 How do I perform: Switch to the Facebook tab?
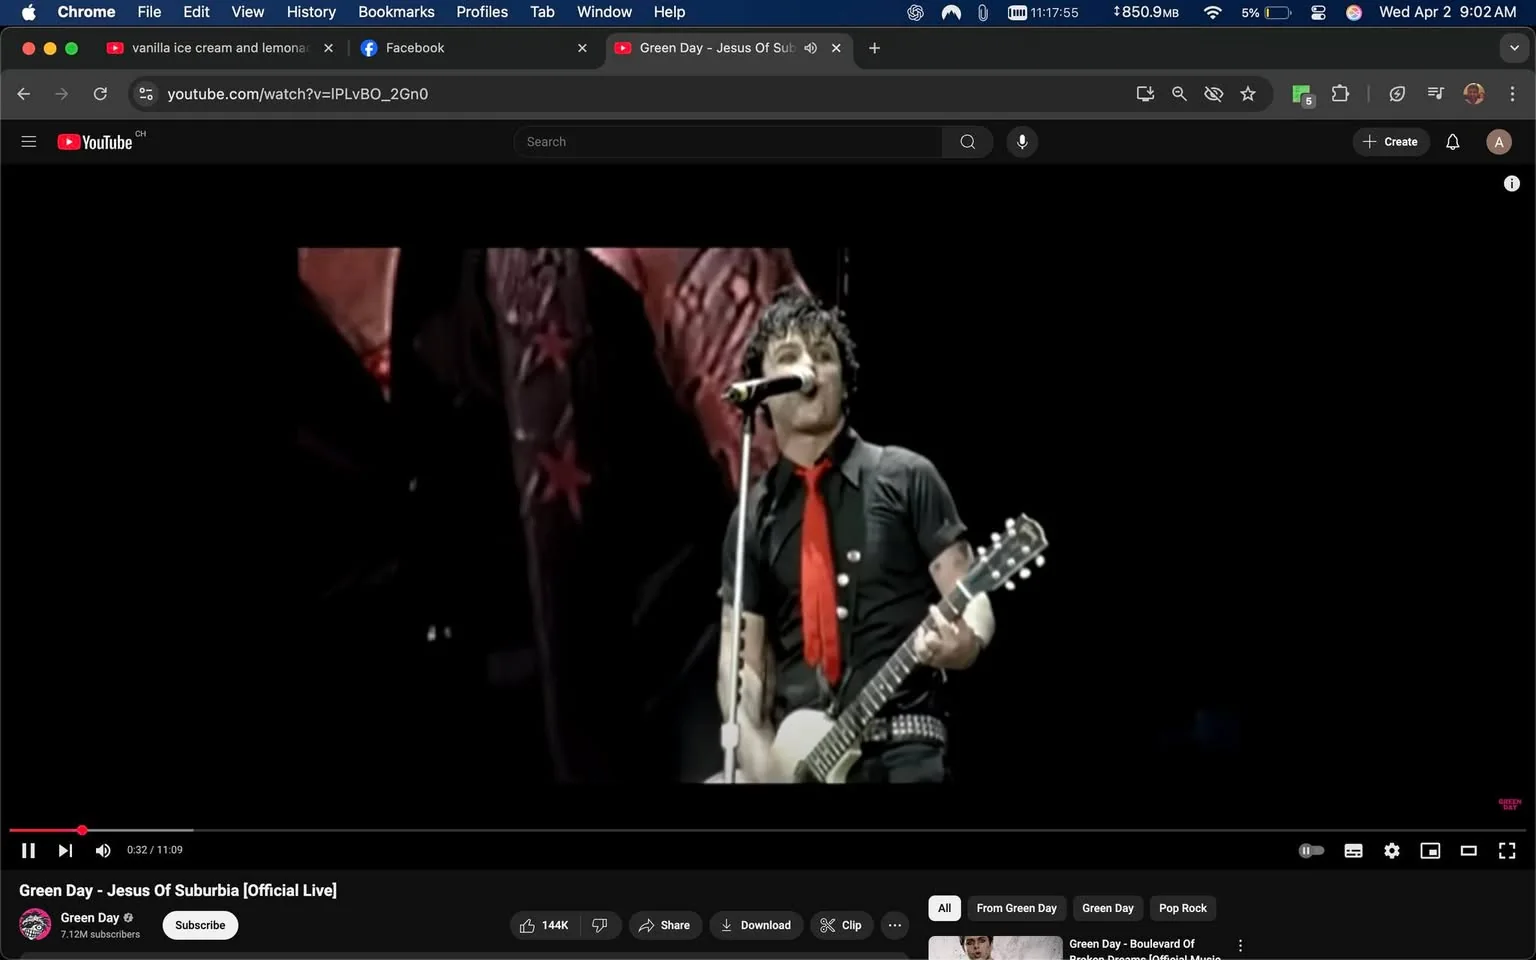coord(415,48)
